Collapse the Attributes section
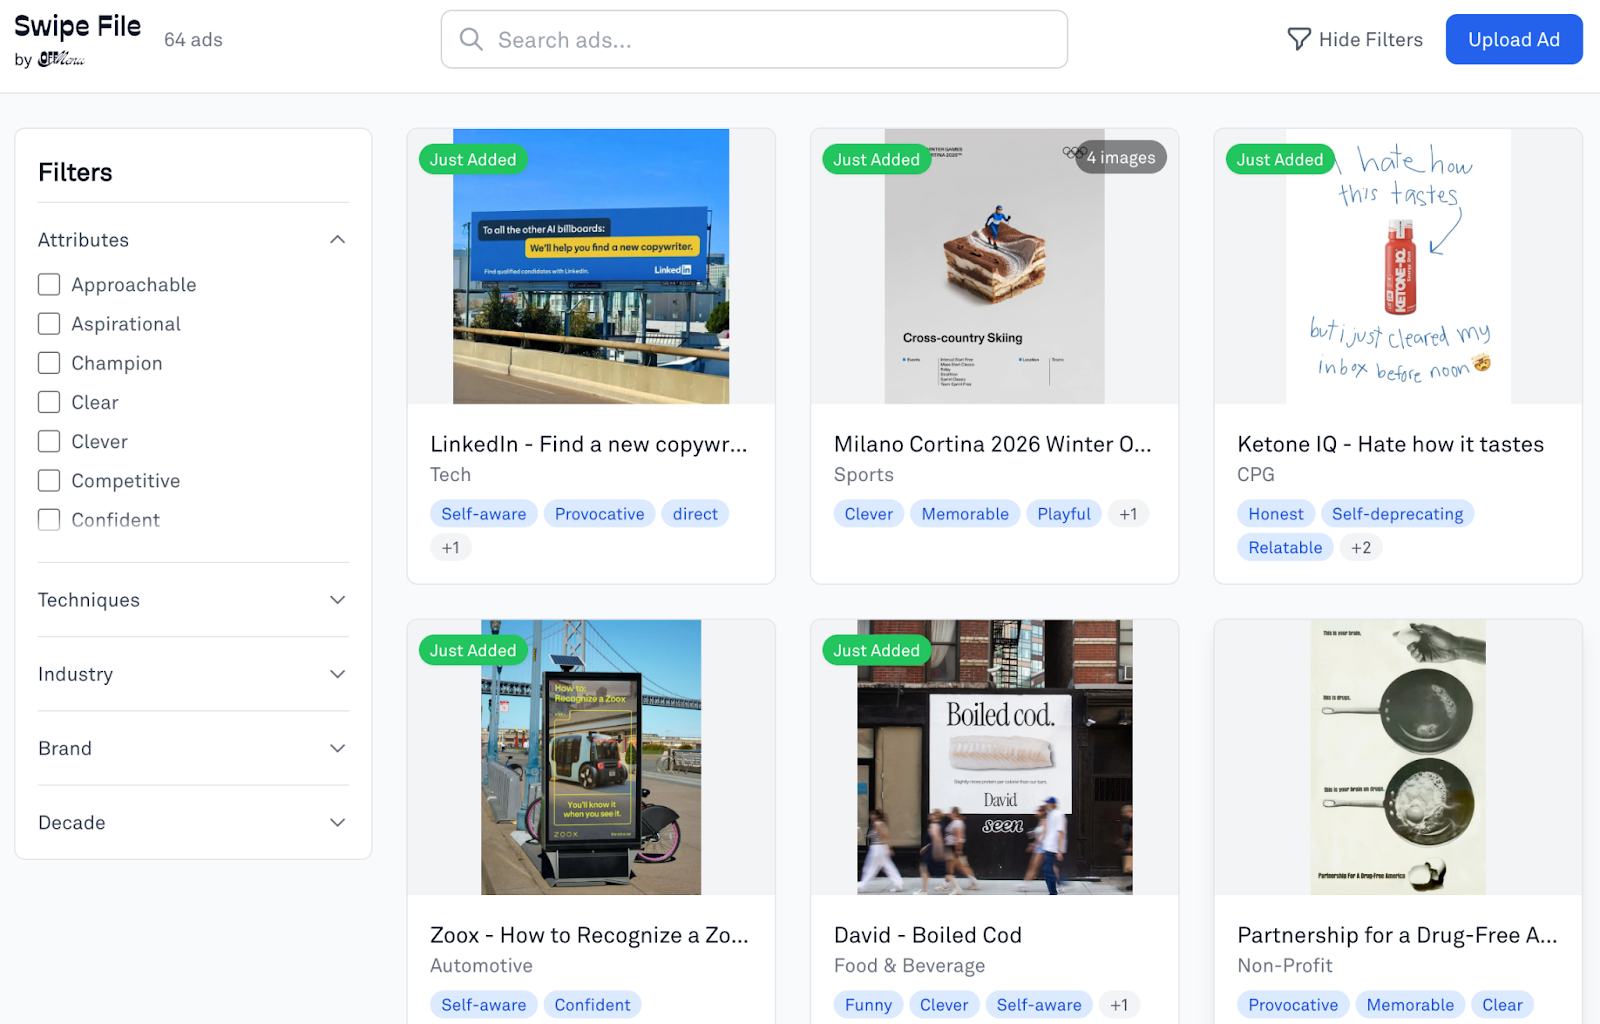1600x1024 pixels. [193, 240]
